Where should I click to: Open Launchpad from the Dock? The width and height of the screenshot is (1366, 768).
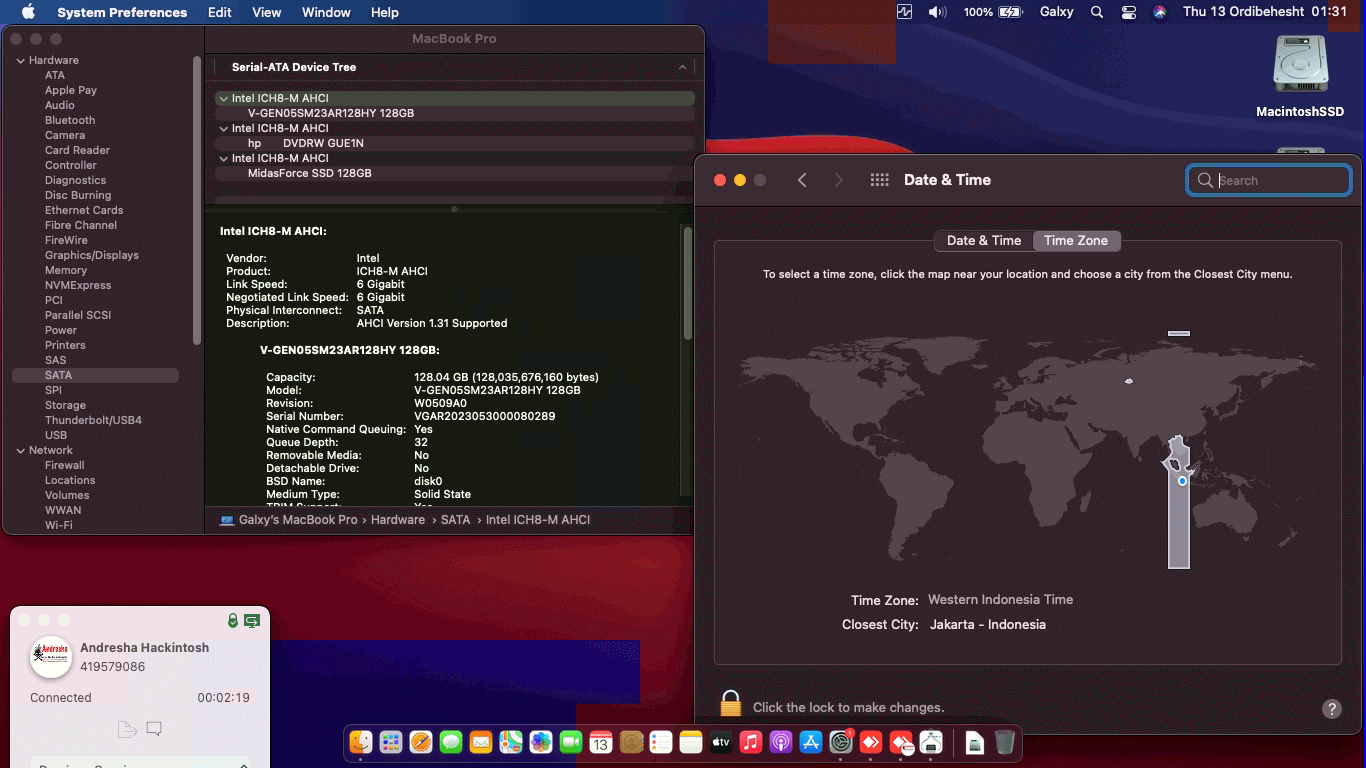point(391,742)
